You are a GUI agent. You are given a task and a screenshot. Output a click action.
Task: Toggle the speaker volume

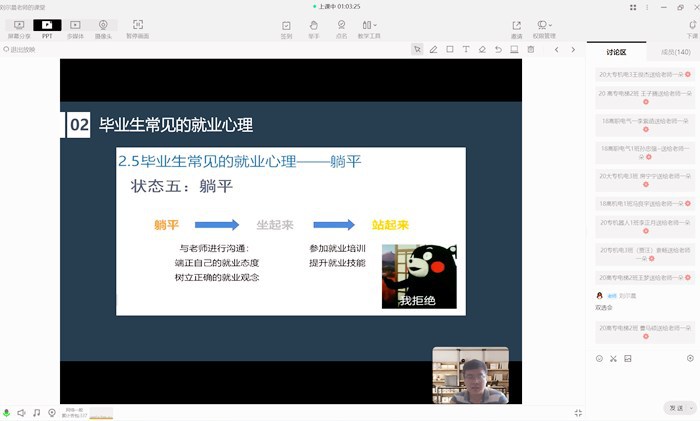pyautogui.click(x=22, y=412)
